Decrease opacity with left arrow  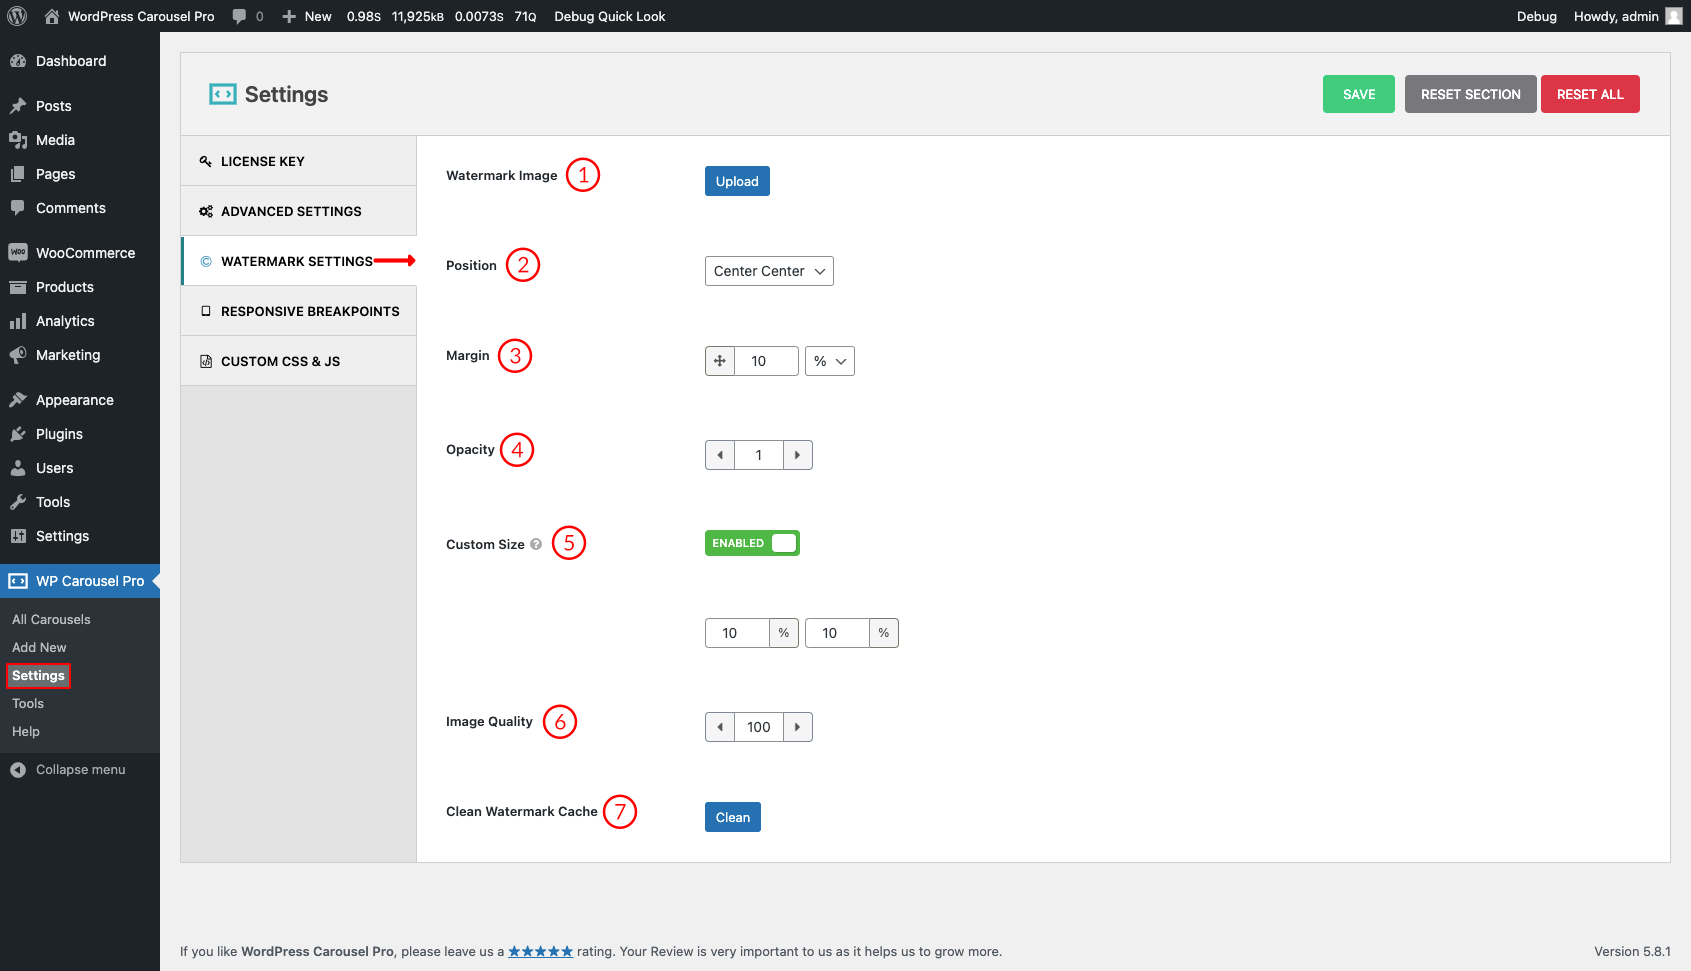(720, 455)
